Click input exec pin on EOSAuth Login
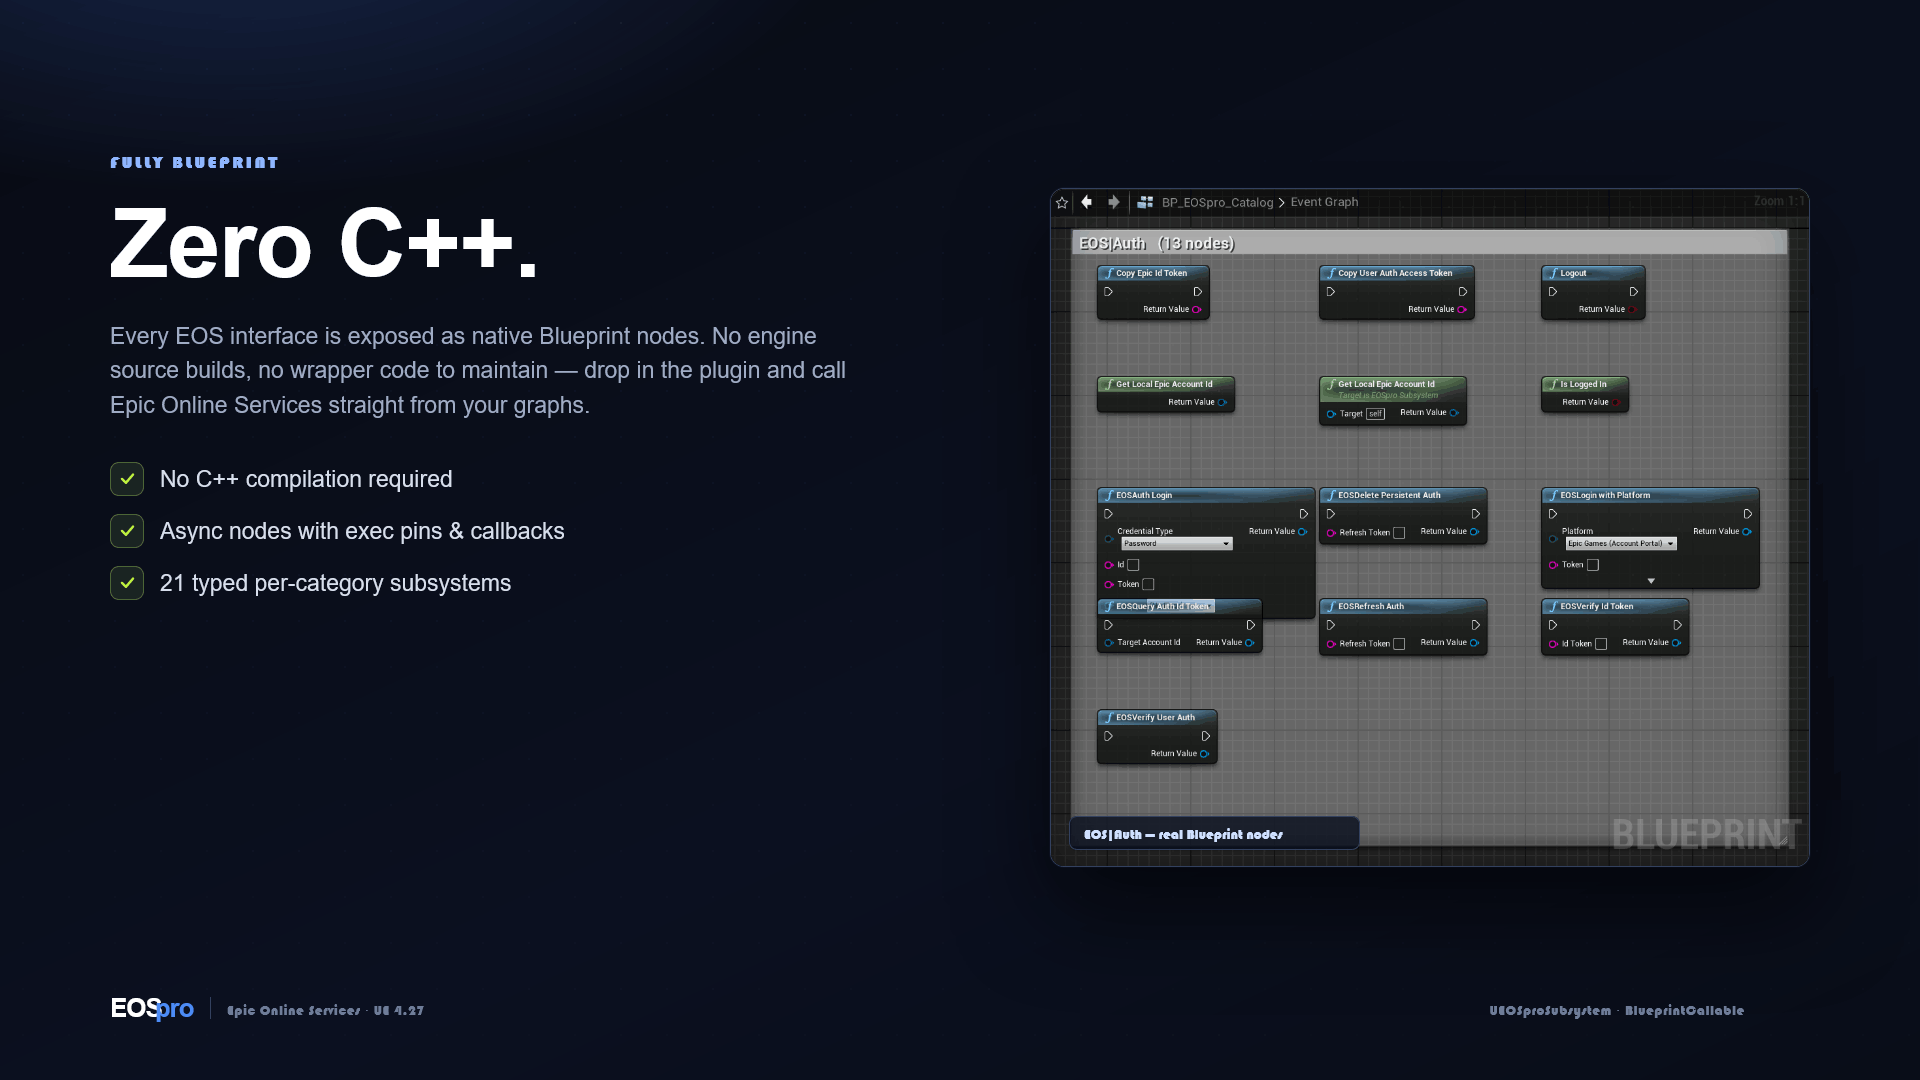Viewport: 1920px width, 1080px height. 1108,514
